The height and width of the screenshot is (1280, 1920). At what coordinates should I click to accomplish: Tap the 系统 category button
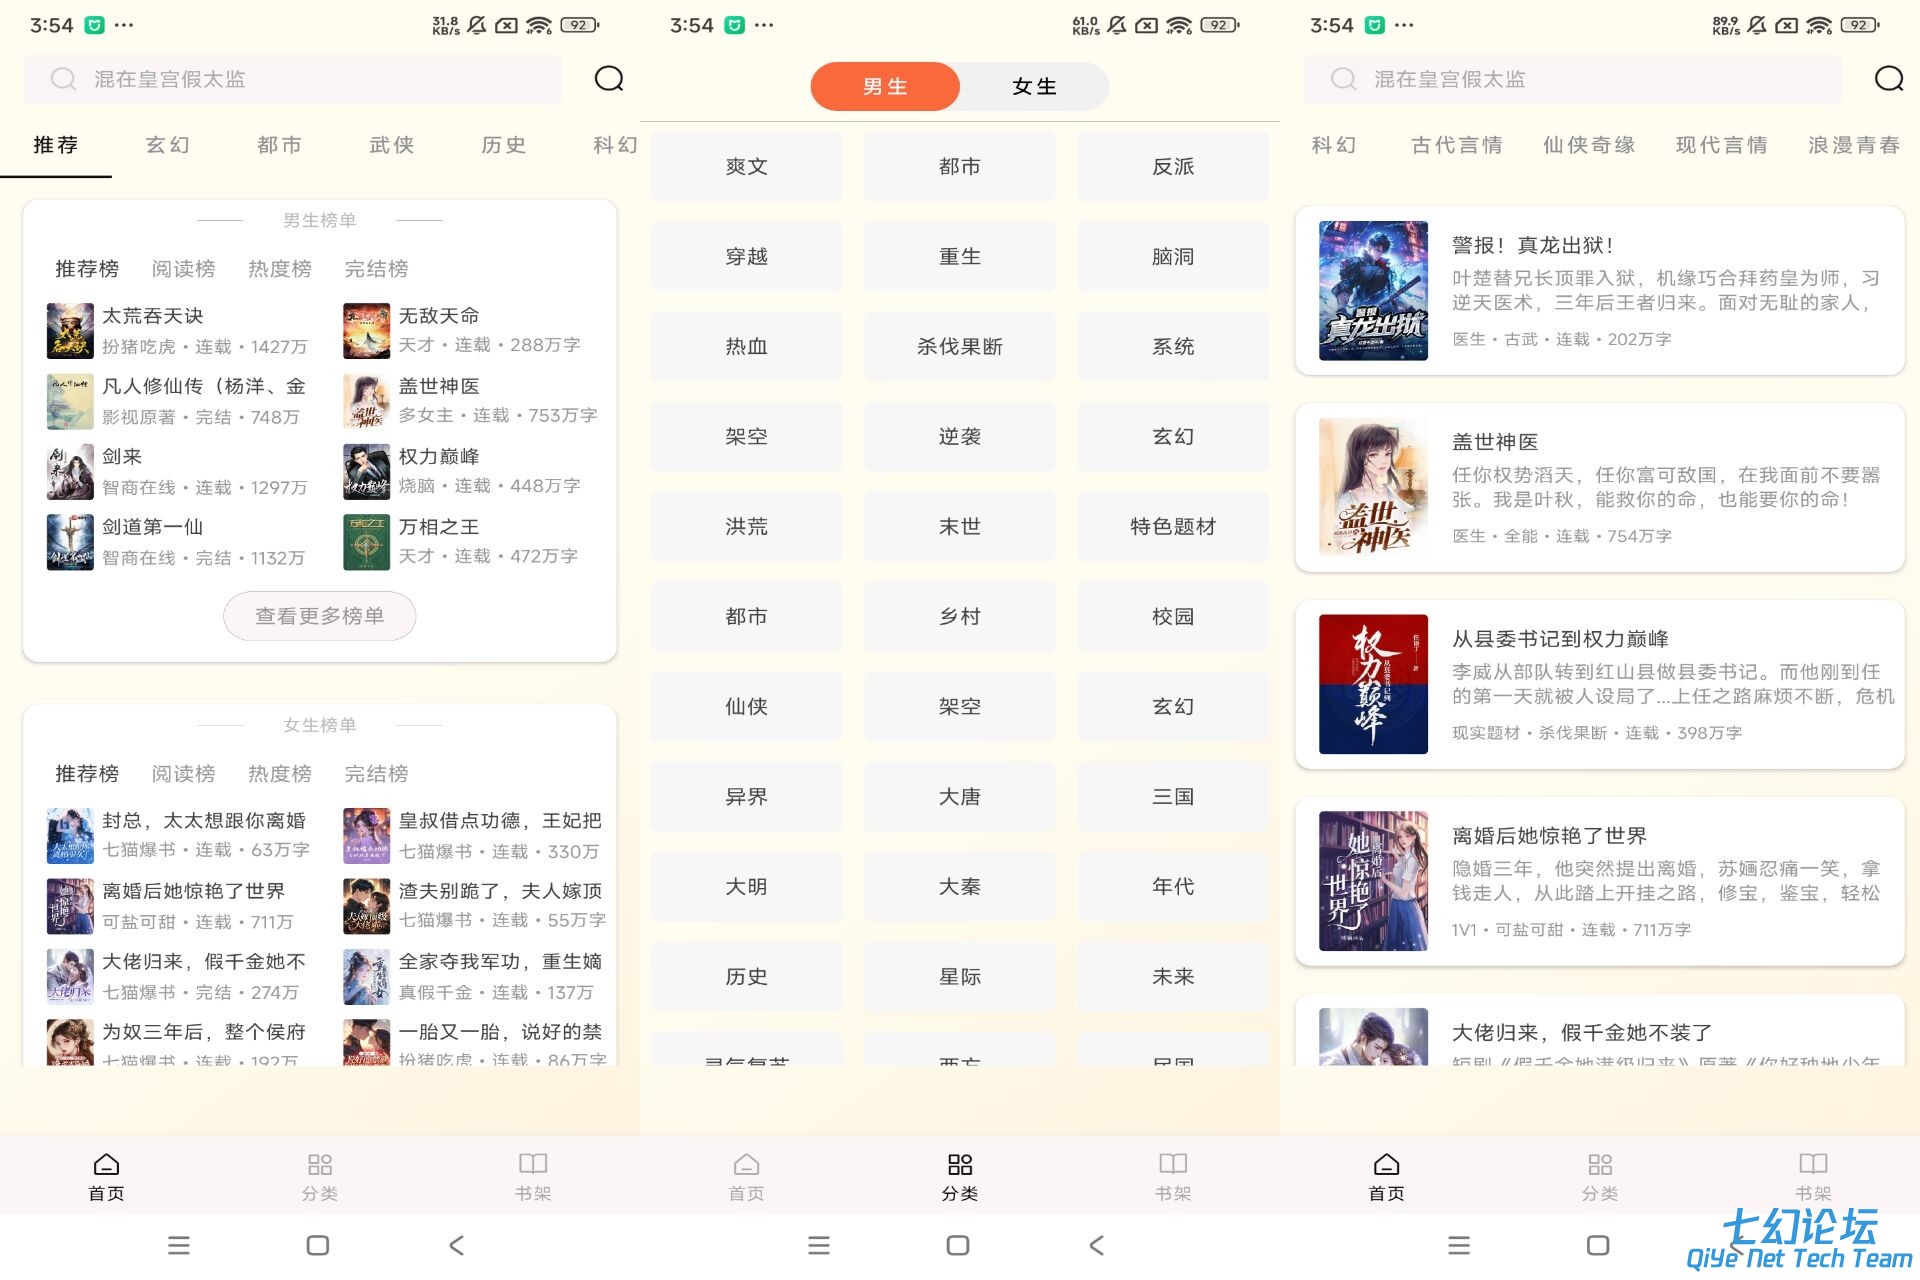[x=1172, y=347]
